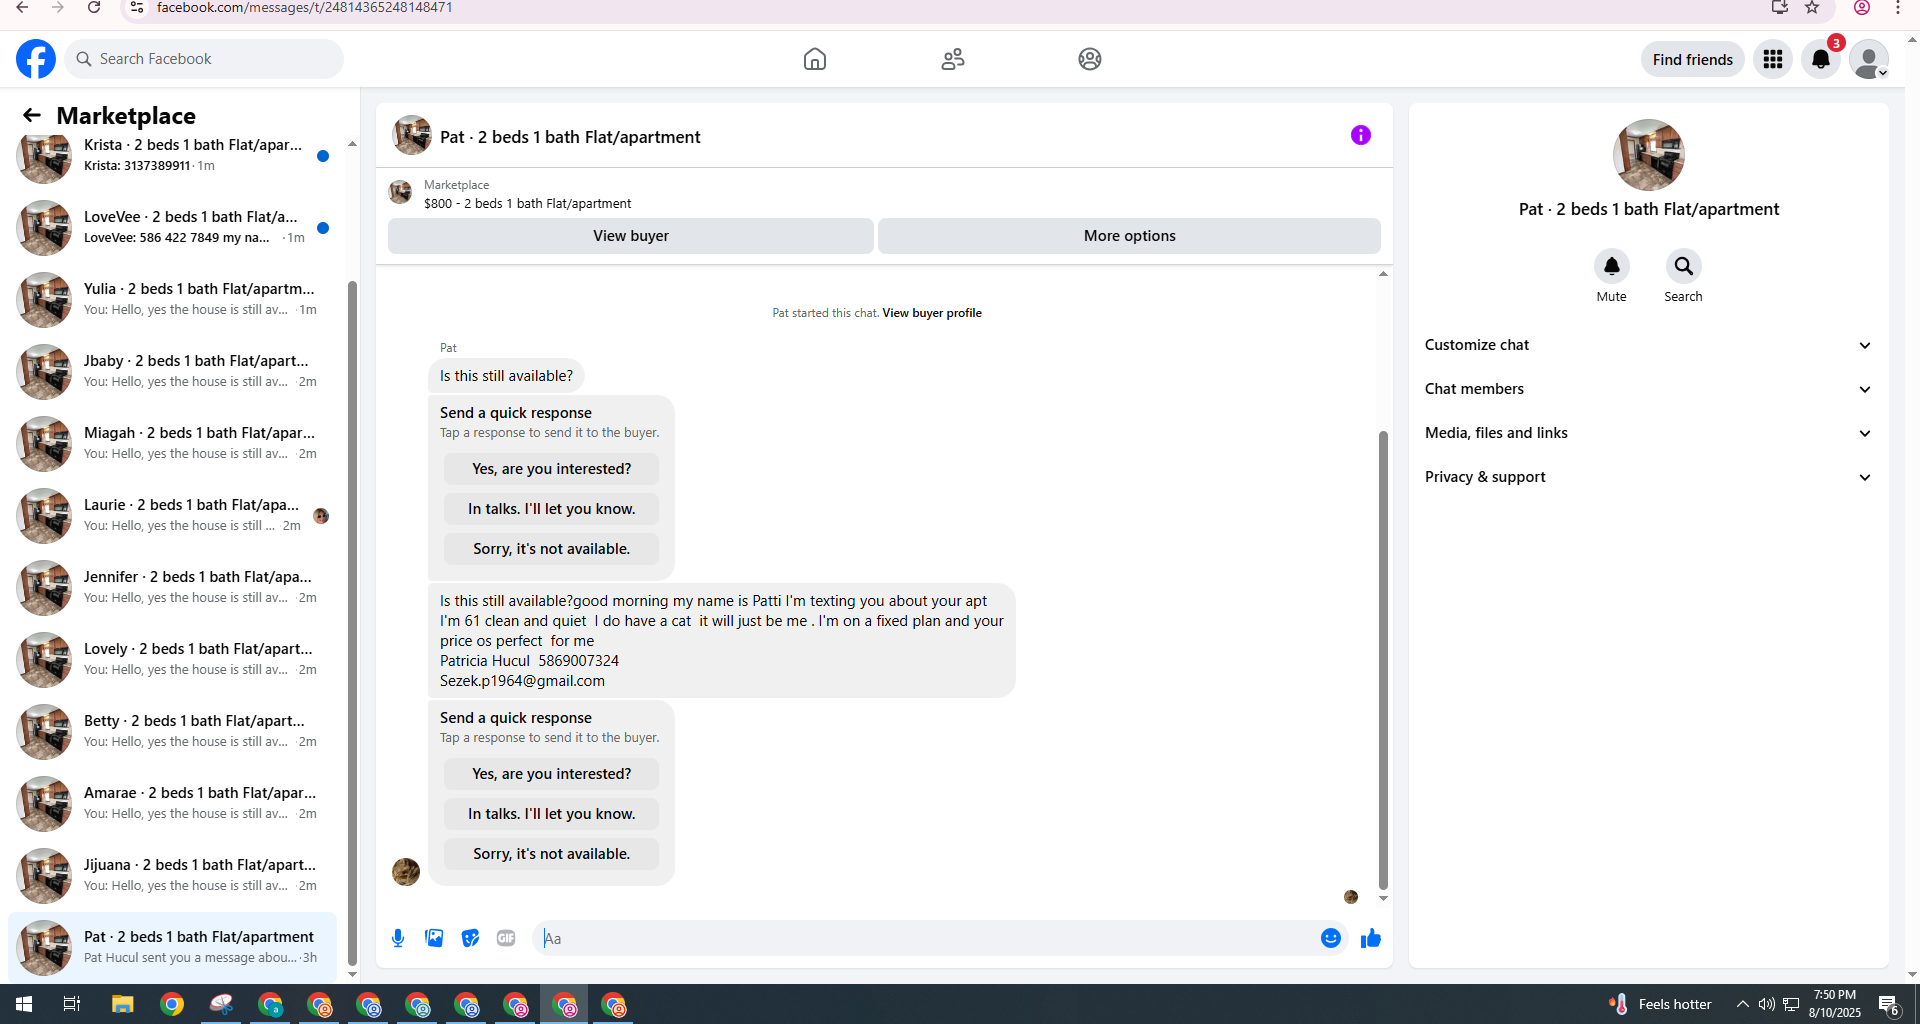This screenshot has height=1024, width=1920.
Task: Send lower 'Yes, are you interested?' quick response
Action: point(552,774)
